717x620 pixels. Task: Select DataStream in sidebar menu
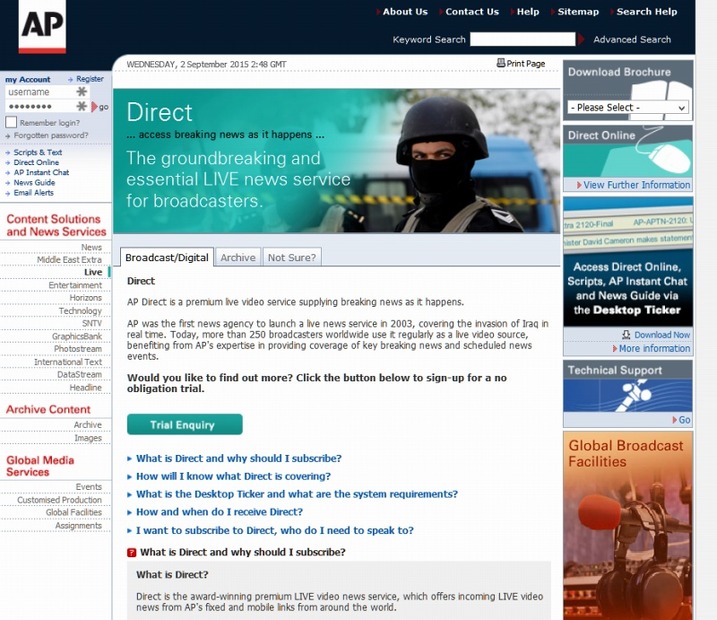click(x=80, y=374)
